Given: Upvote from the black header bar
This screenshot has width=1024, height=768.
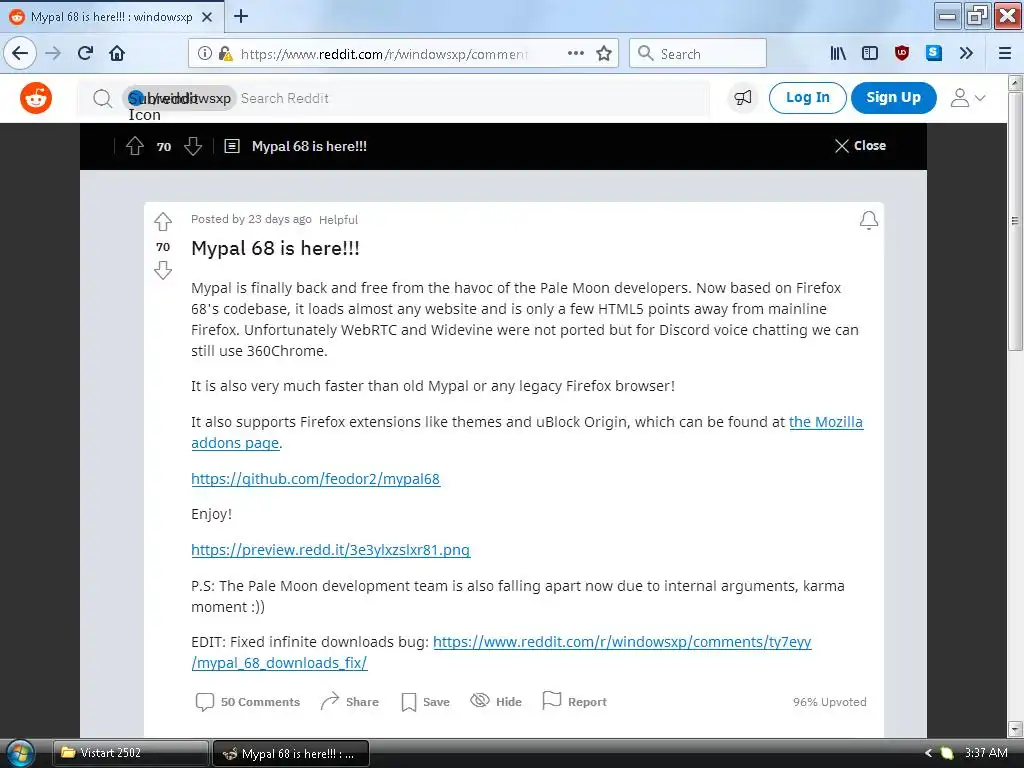Looking at the screenshot, I should click(x=135, y=146).
